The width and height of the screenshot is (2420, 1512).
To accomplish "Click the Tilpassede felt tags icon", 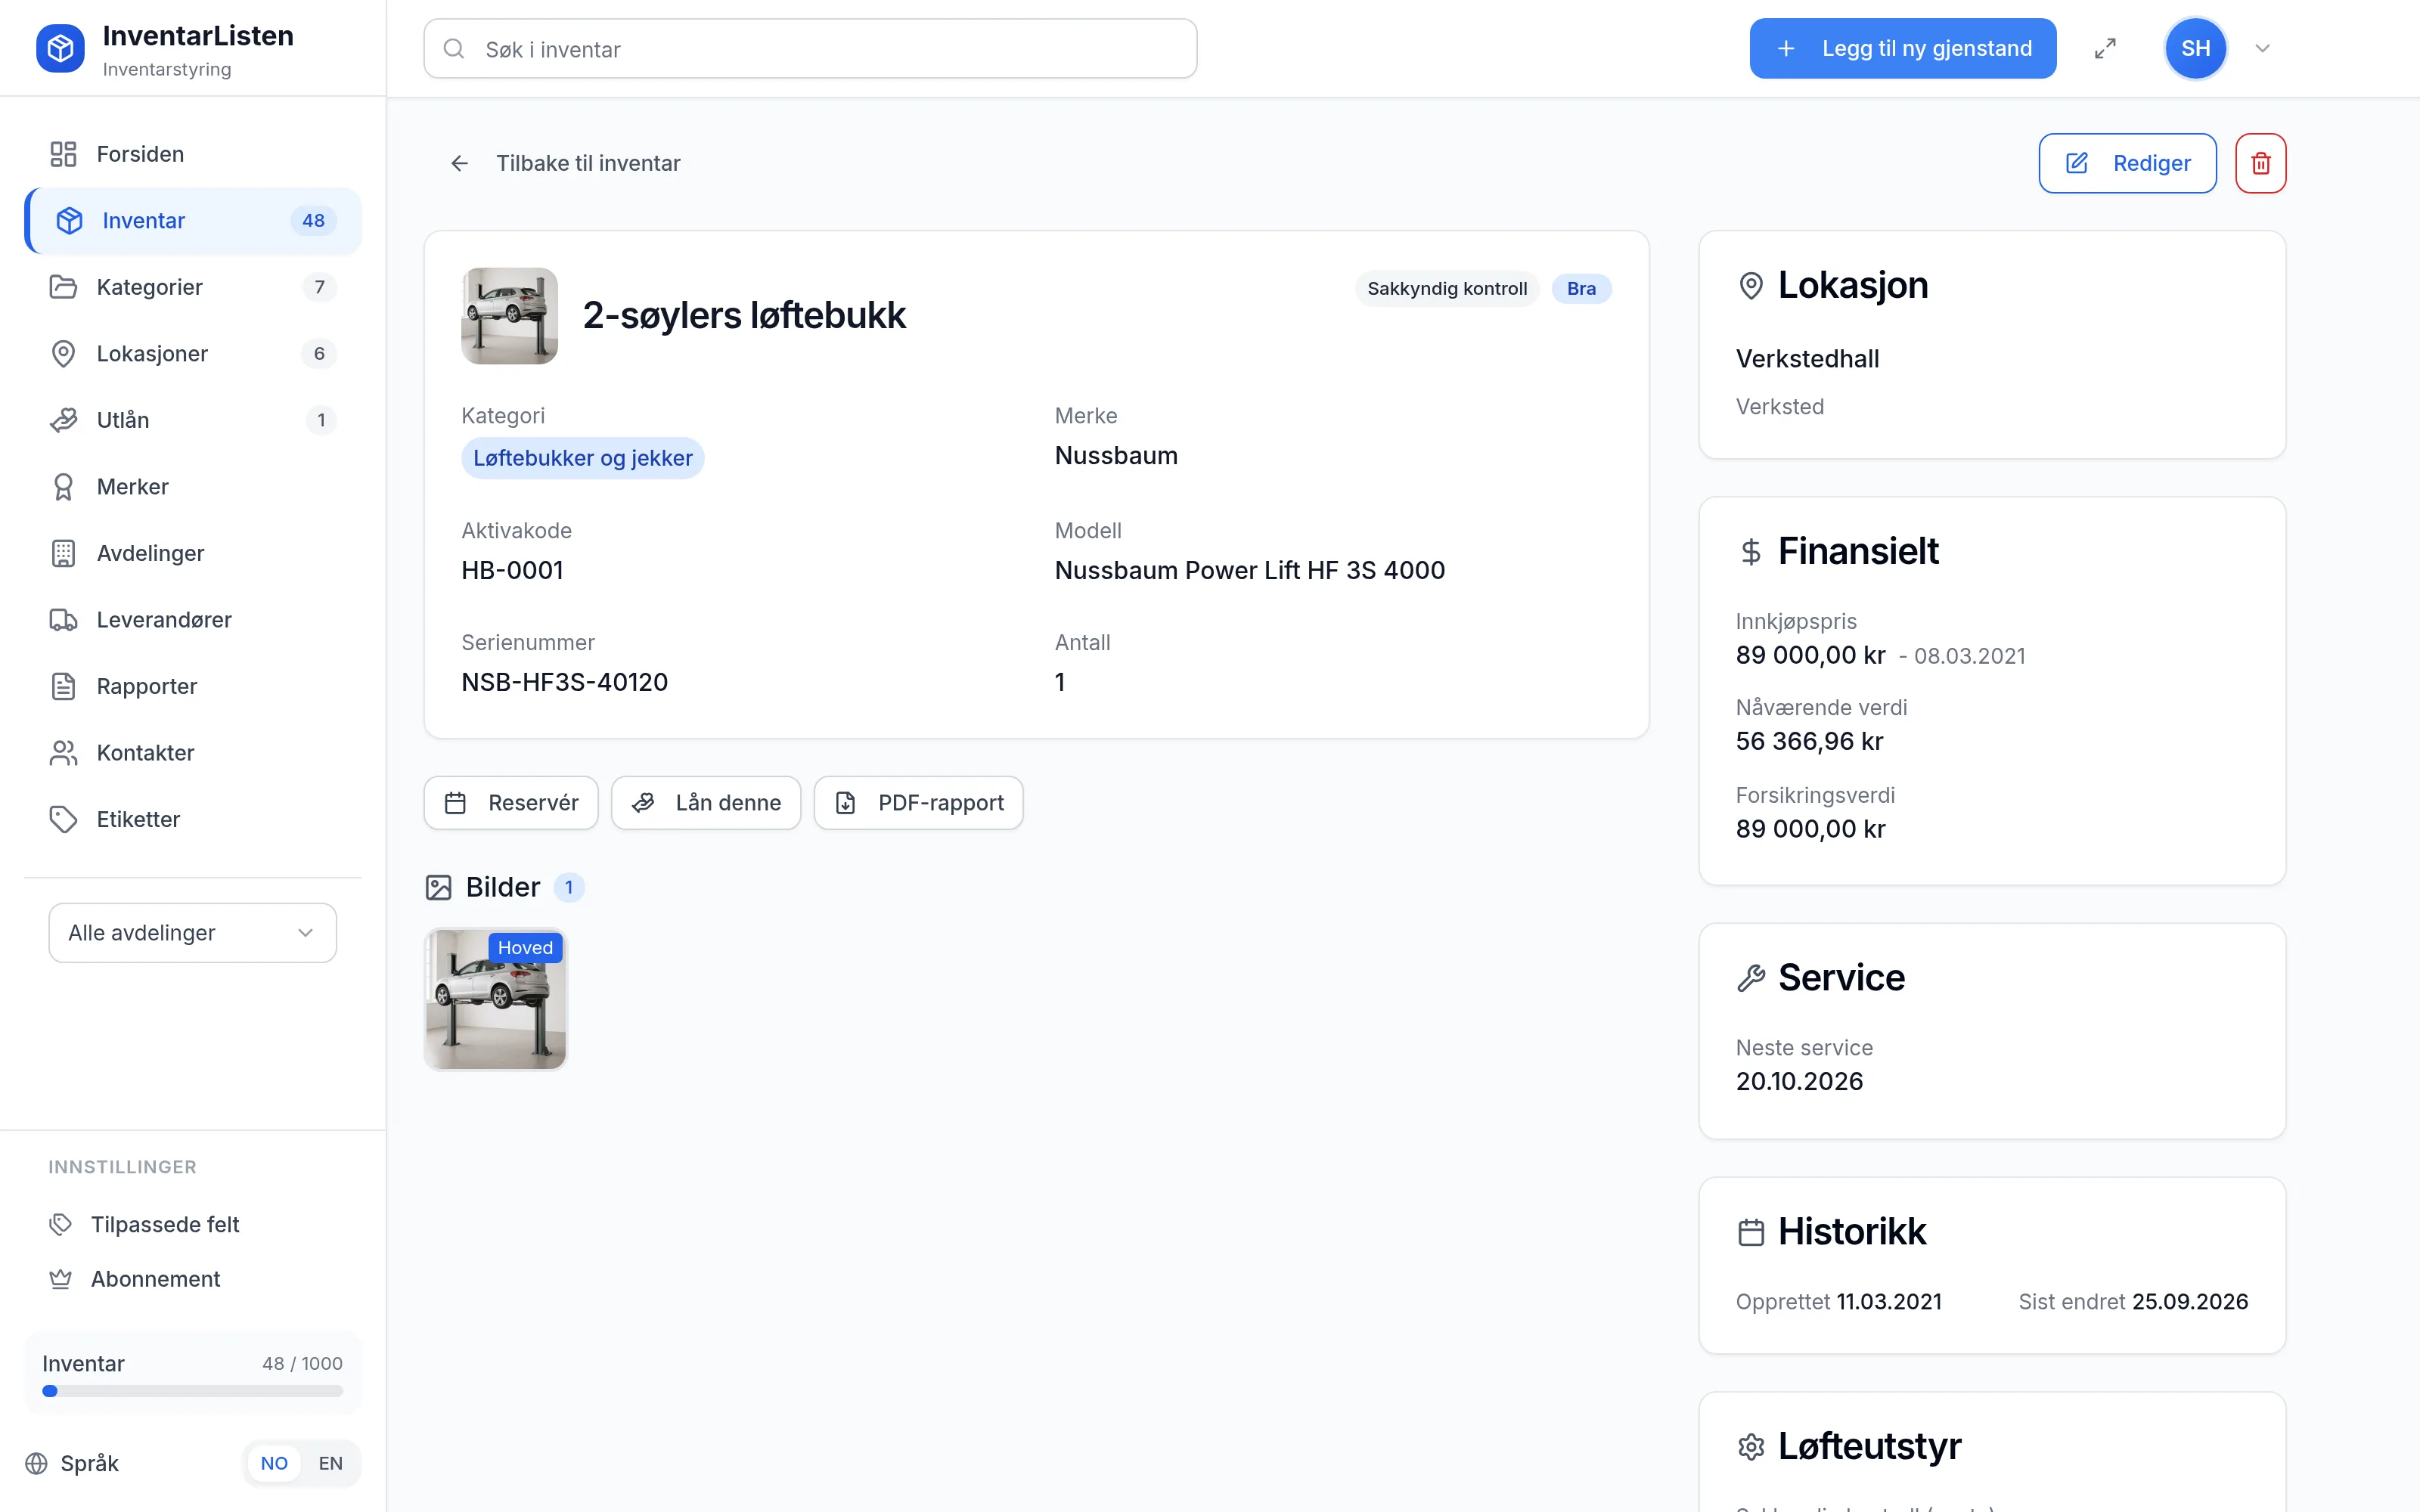I will tap(61, 1224).
